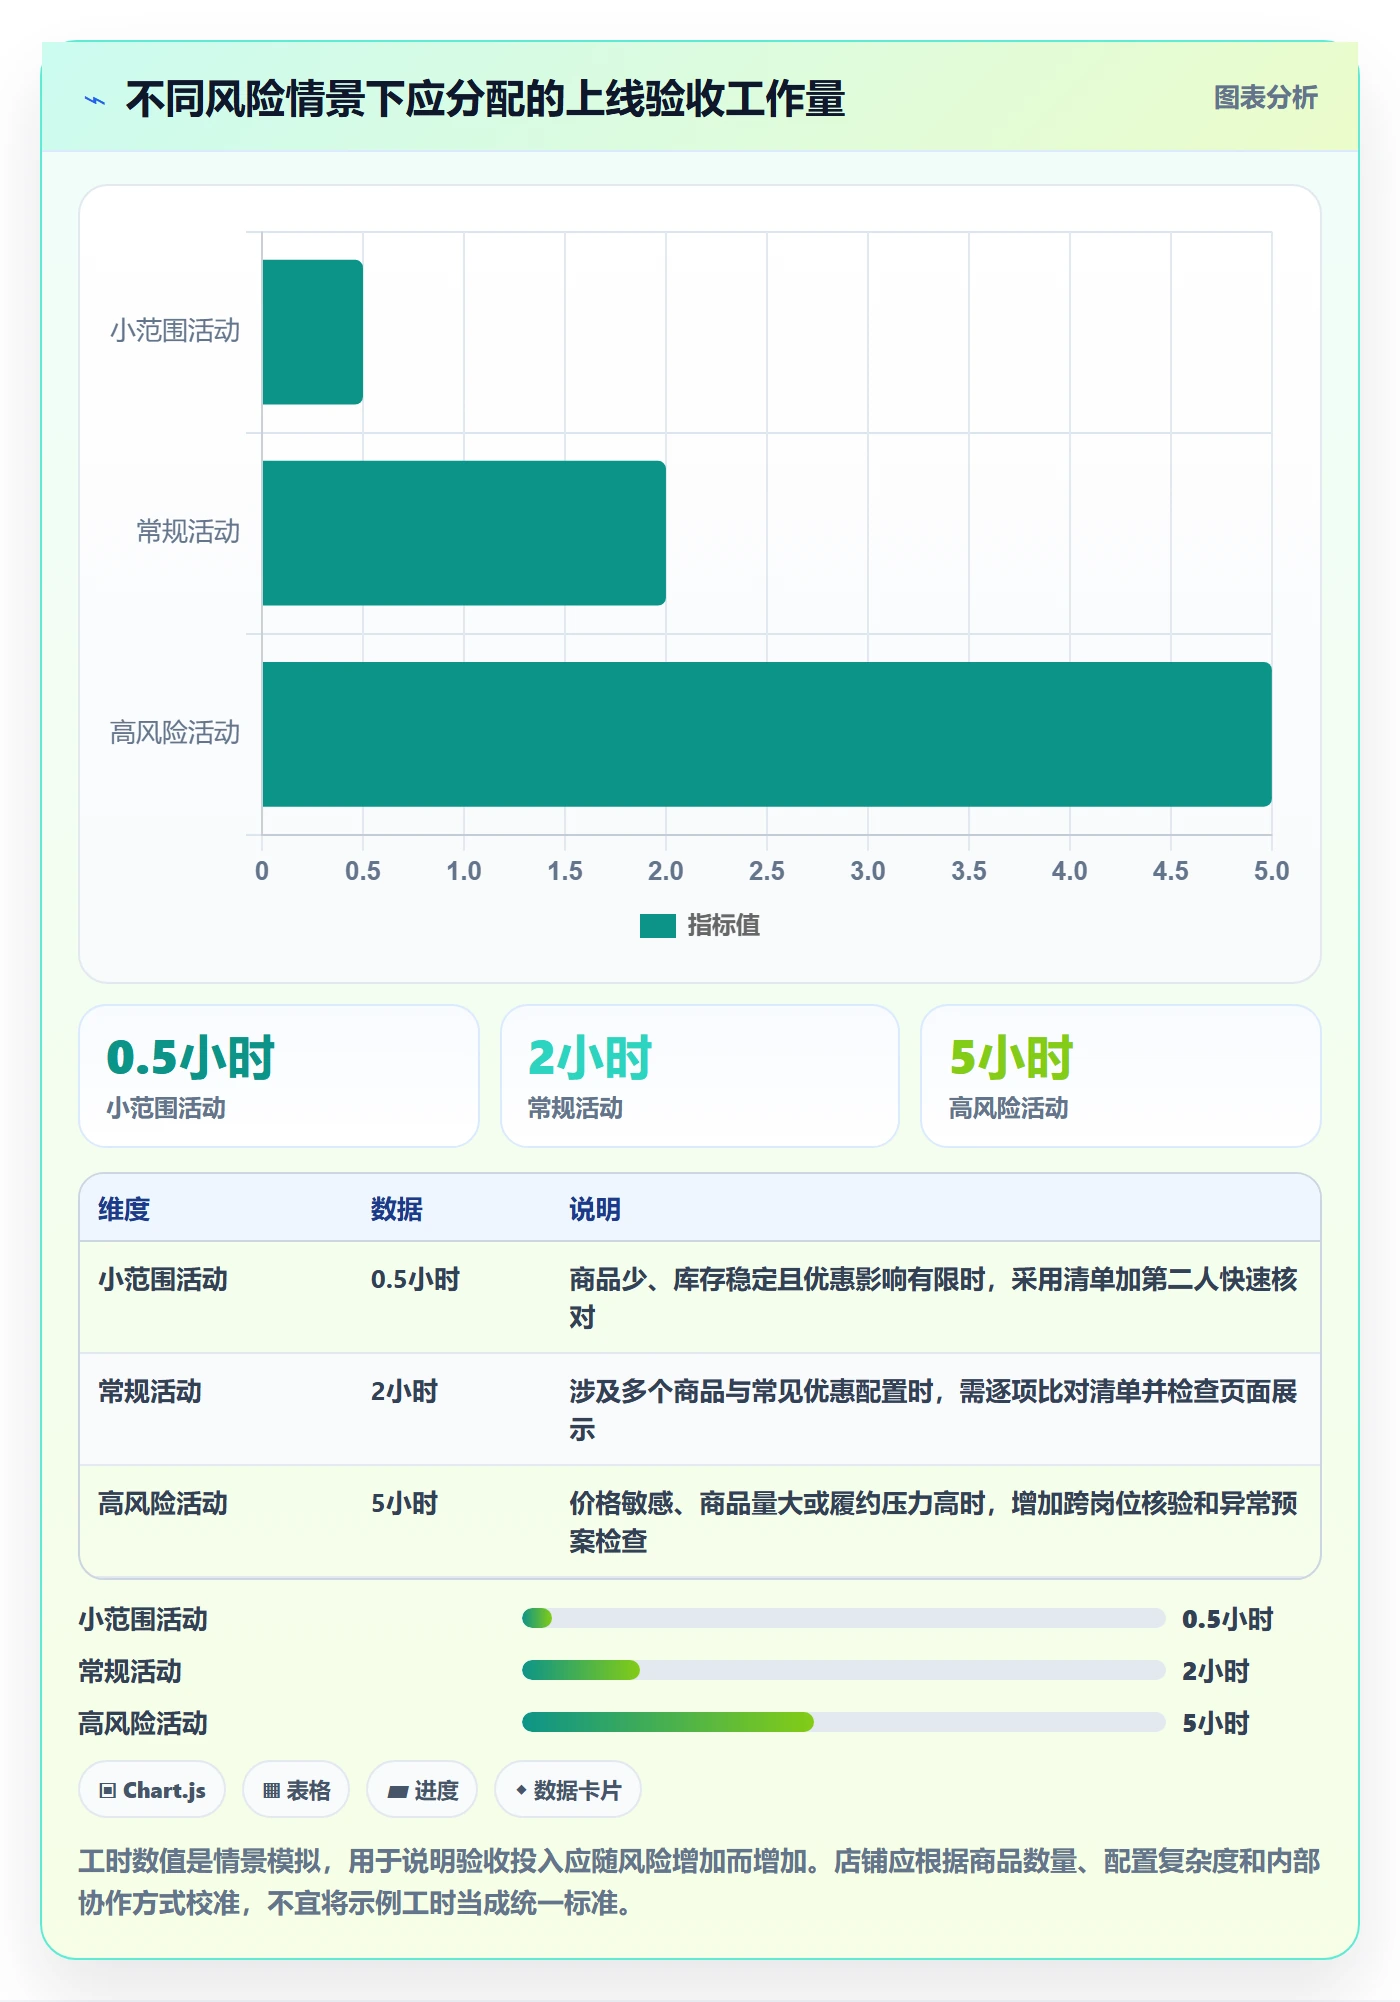Click the 2小时 value beside progress bar
The image size is (1400, 2002).
click(1215, 1671)
